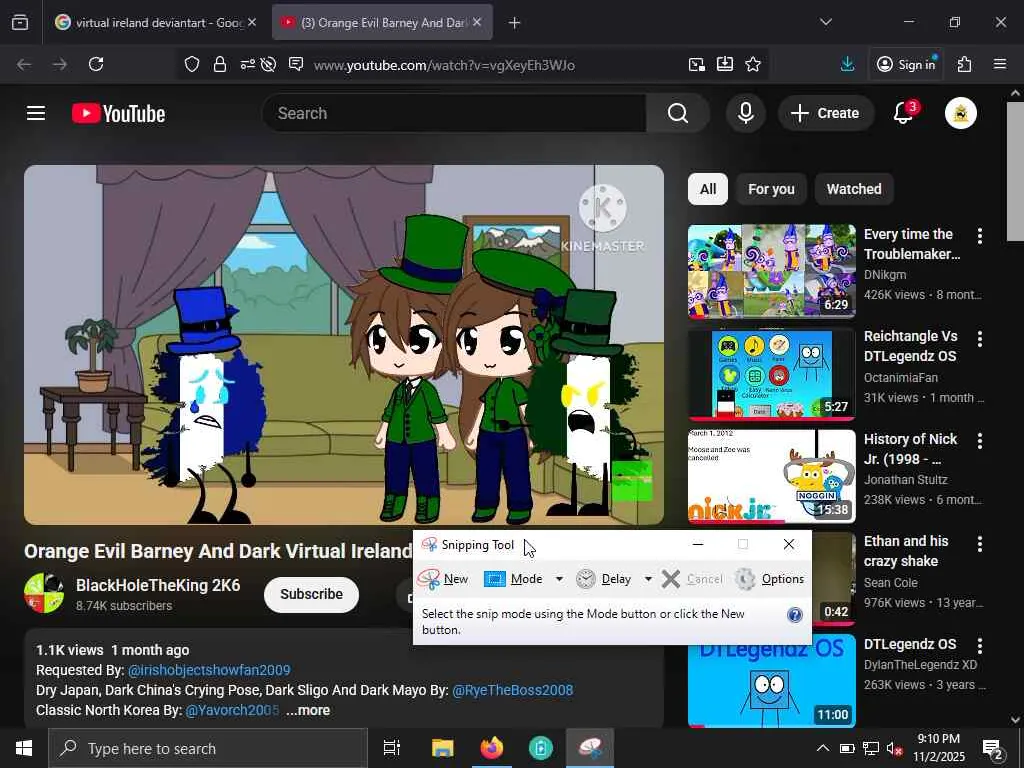Click the Firefox reload button

click(x=96, y=64)
